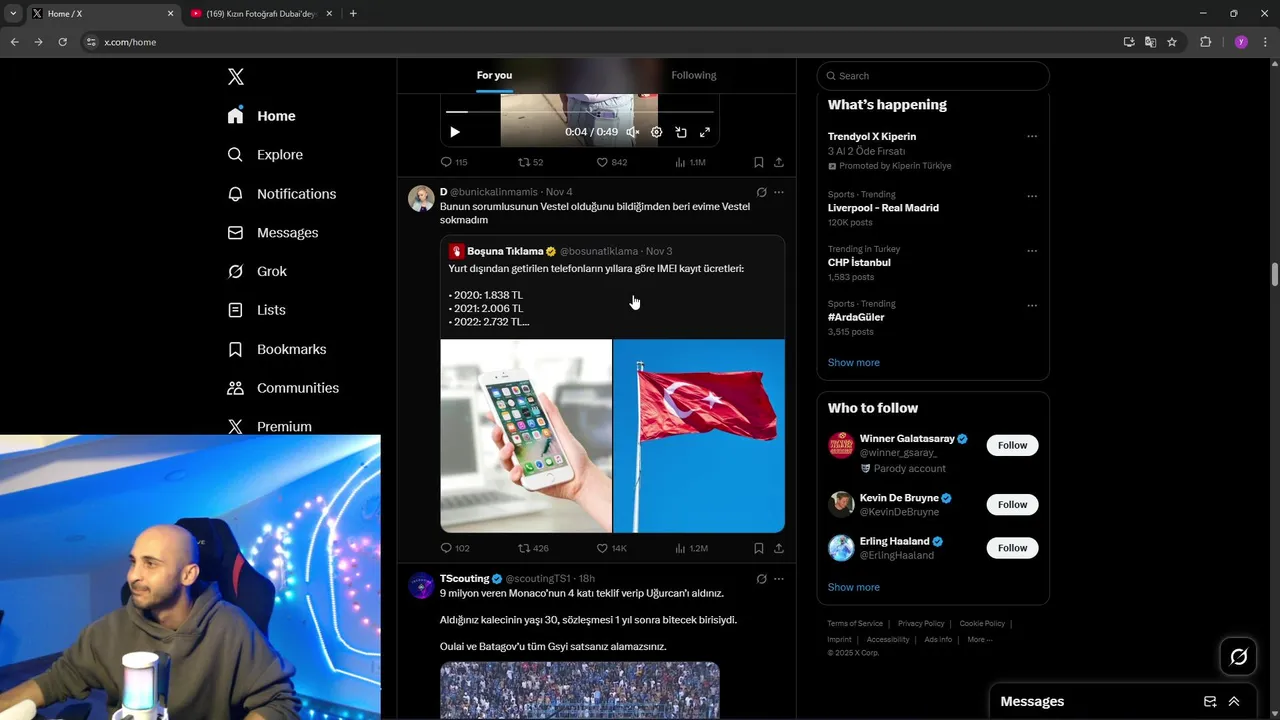
Task: Open more options for CHP İstanbul trend
Action: (1032, 251)
